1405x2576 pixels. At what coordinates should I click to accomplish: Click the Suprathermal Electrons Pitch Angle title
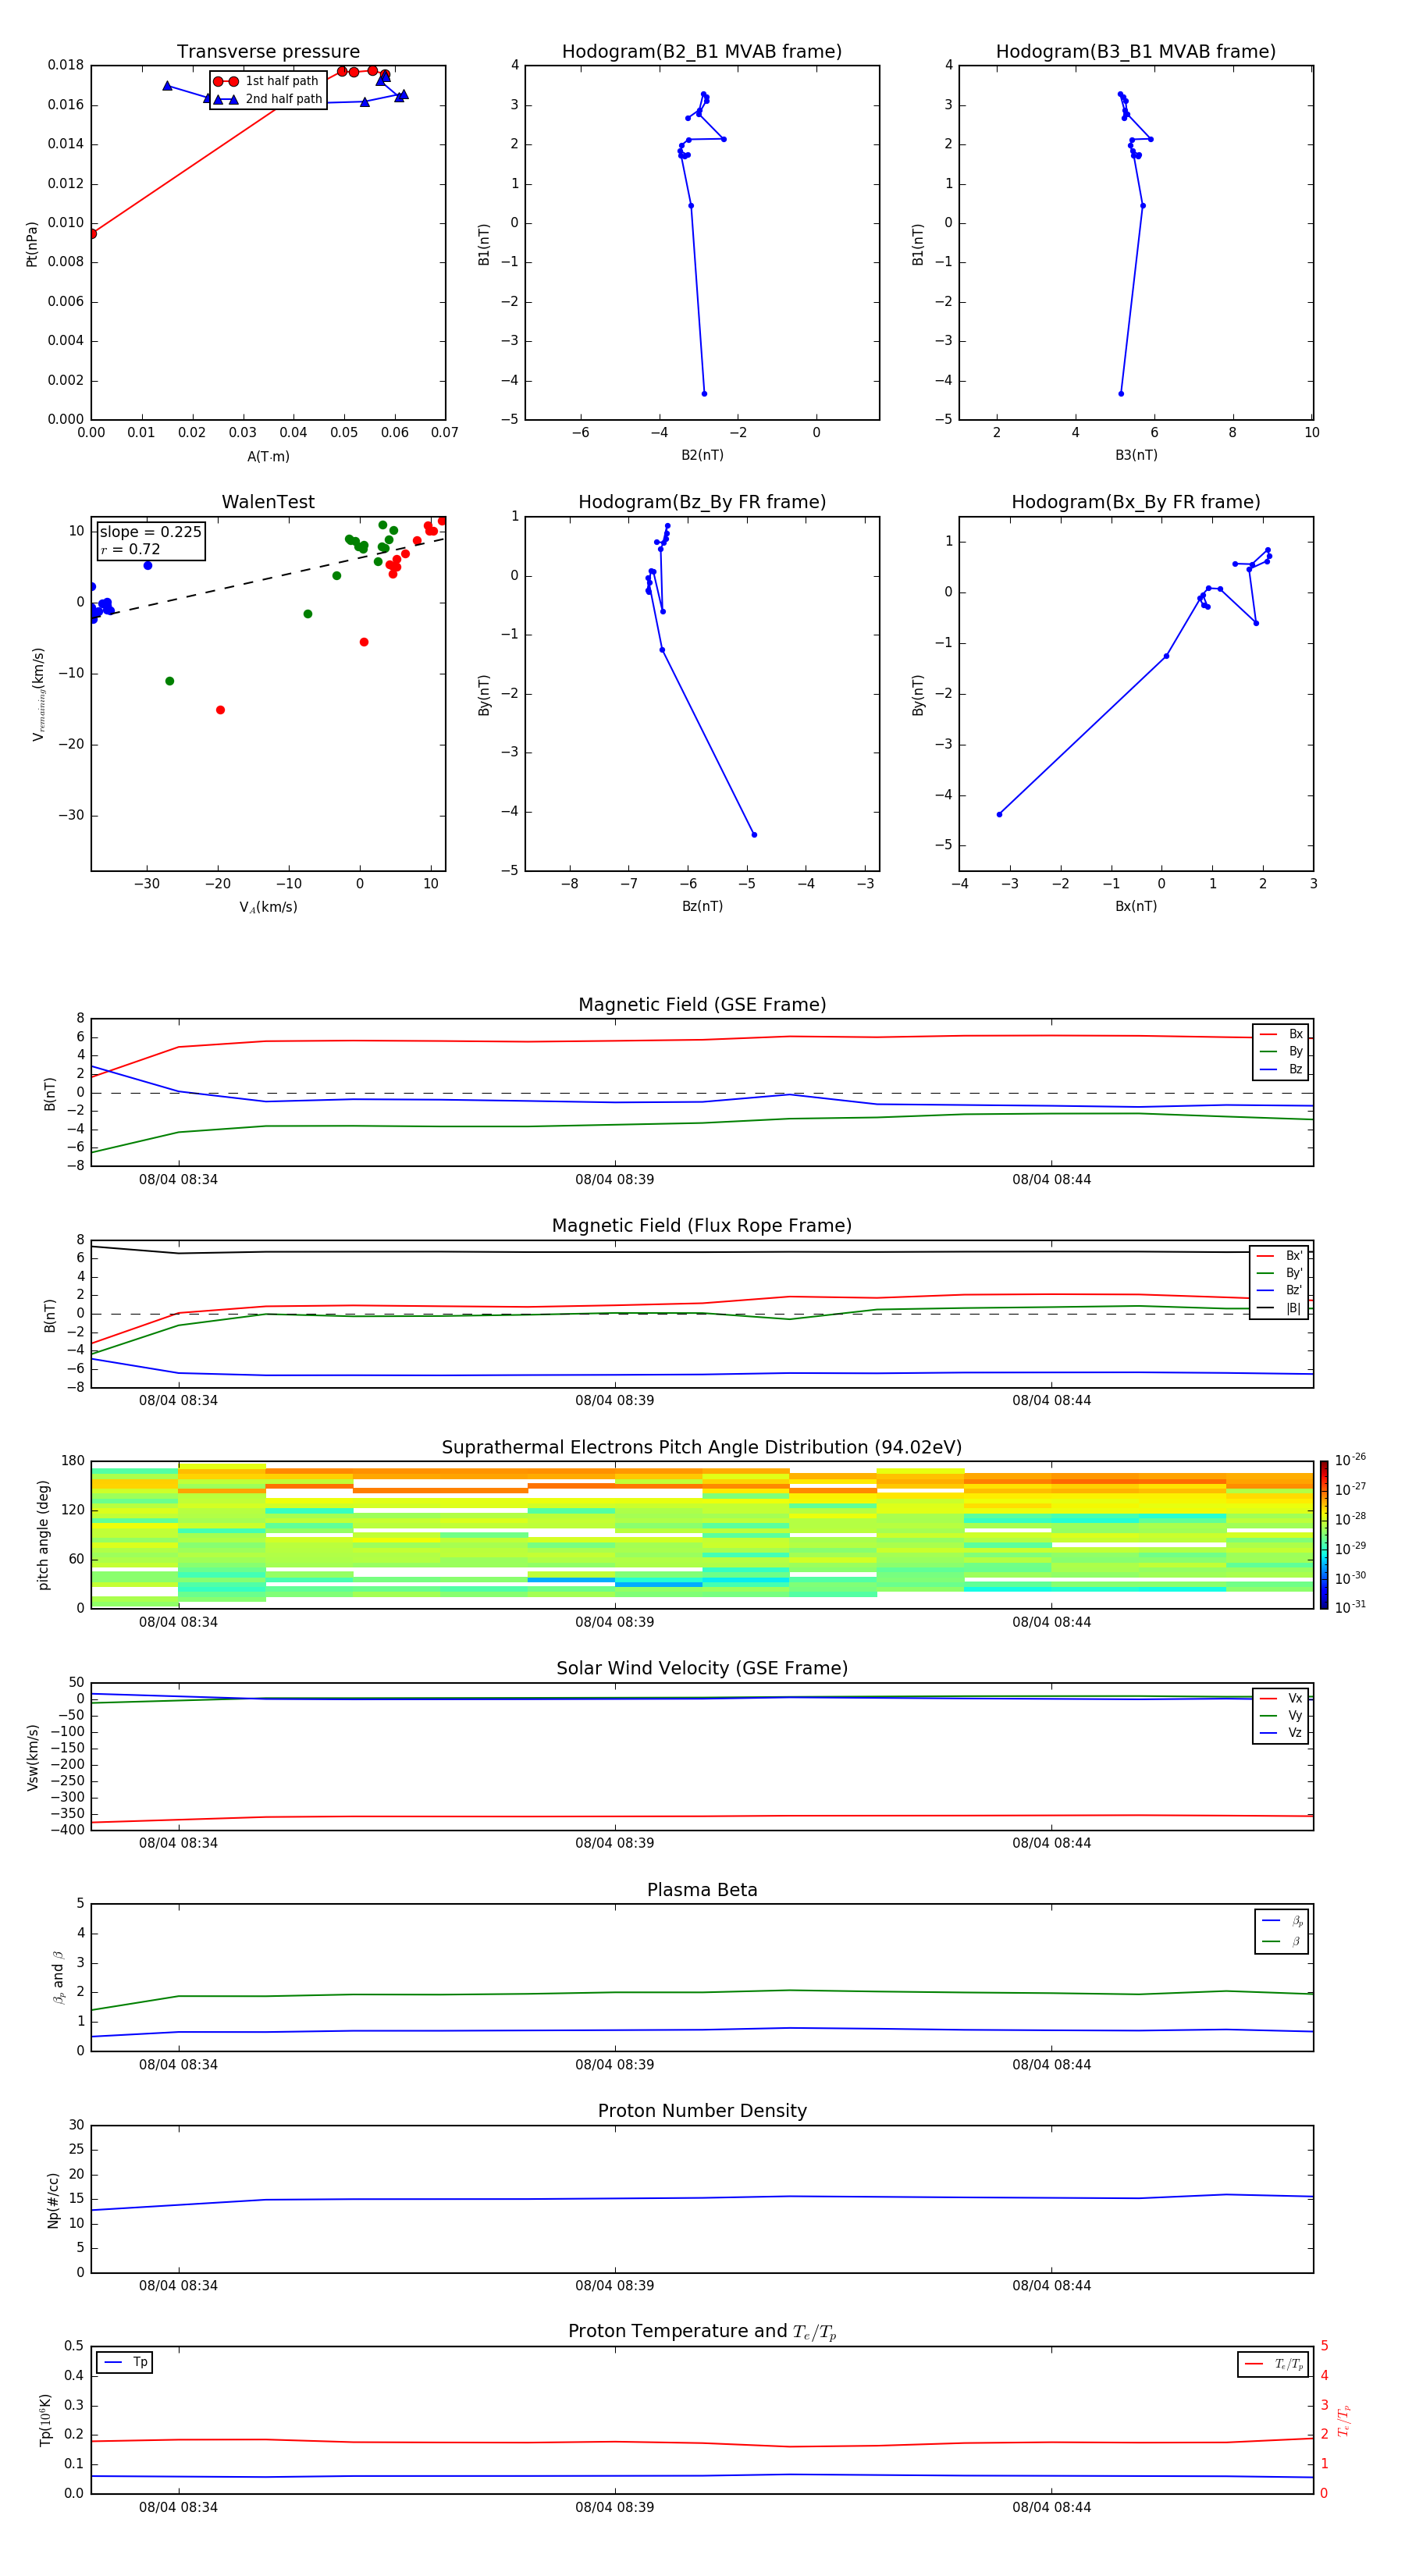pyautogui.click(x=702, y=1447)
